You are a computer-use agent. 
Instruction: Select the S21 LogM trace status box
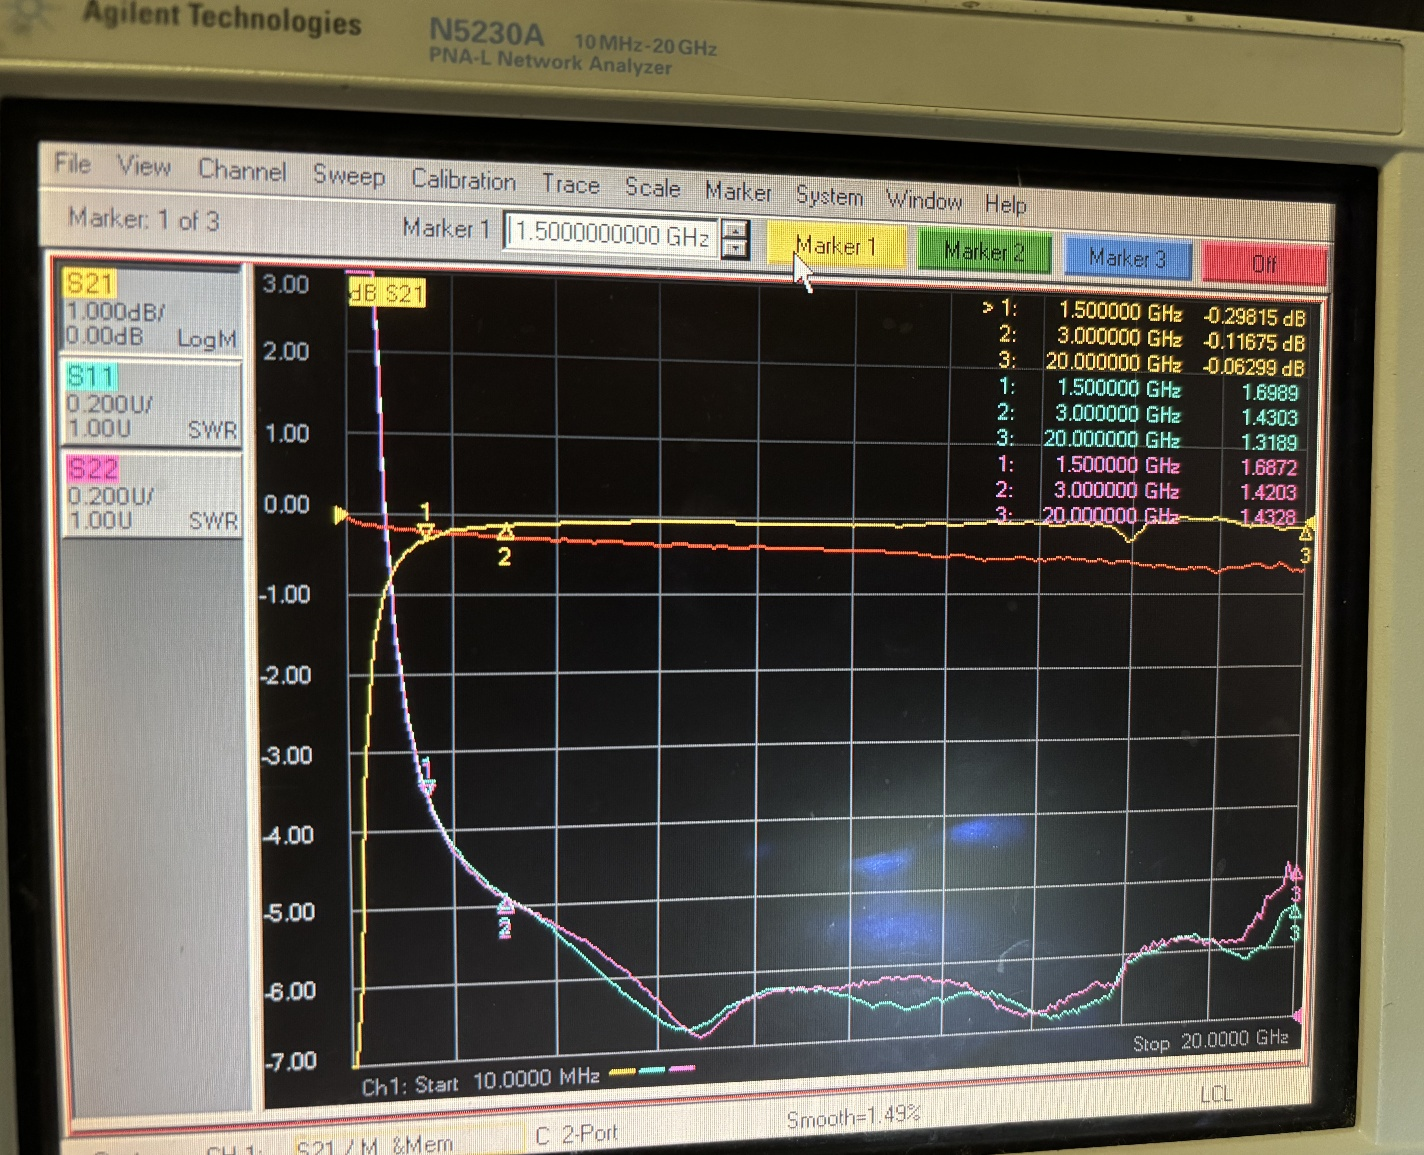pyautogui.click(x=151, y=311)
